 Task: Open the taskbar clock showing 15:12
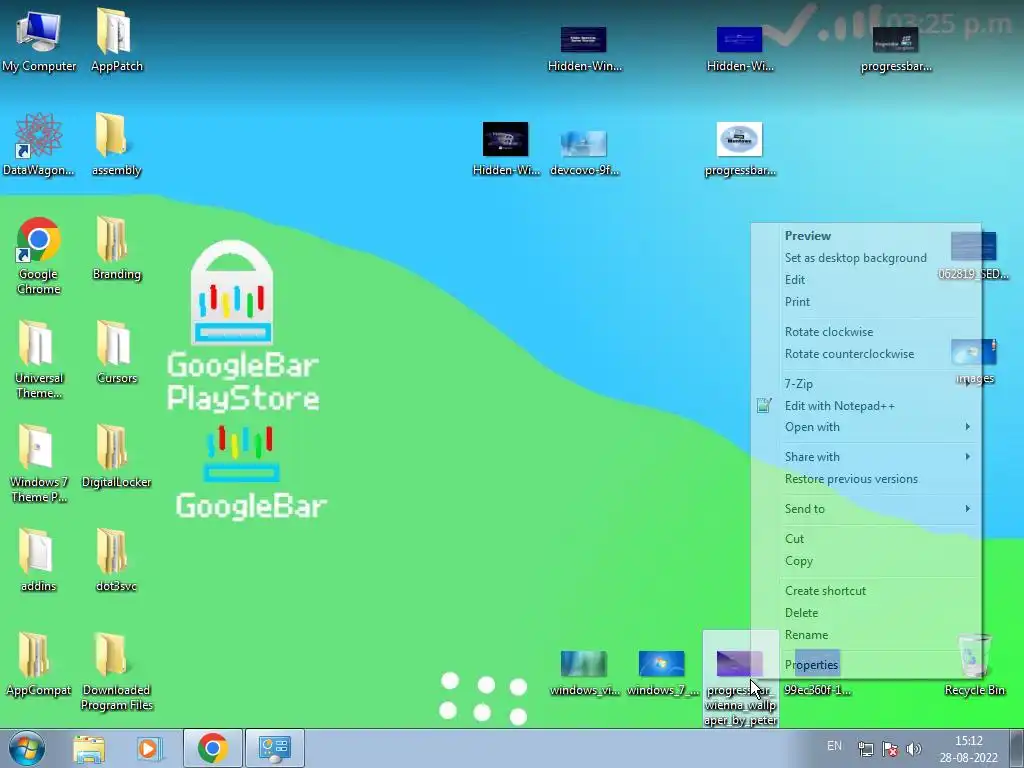(x=968, y=749)
